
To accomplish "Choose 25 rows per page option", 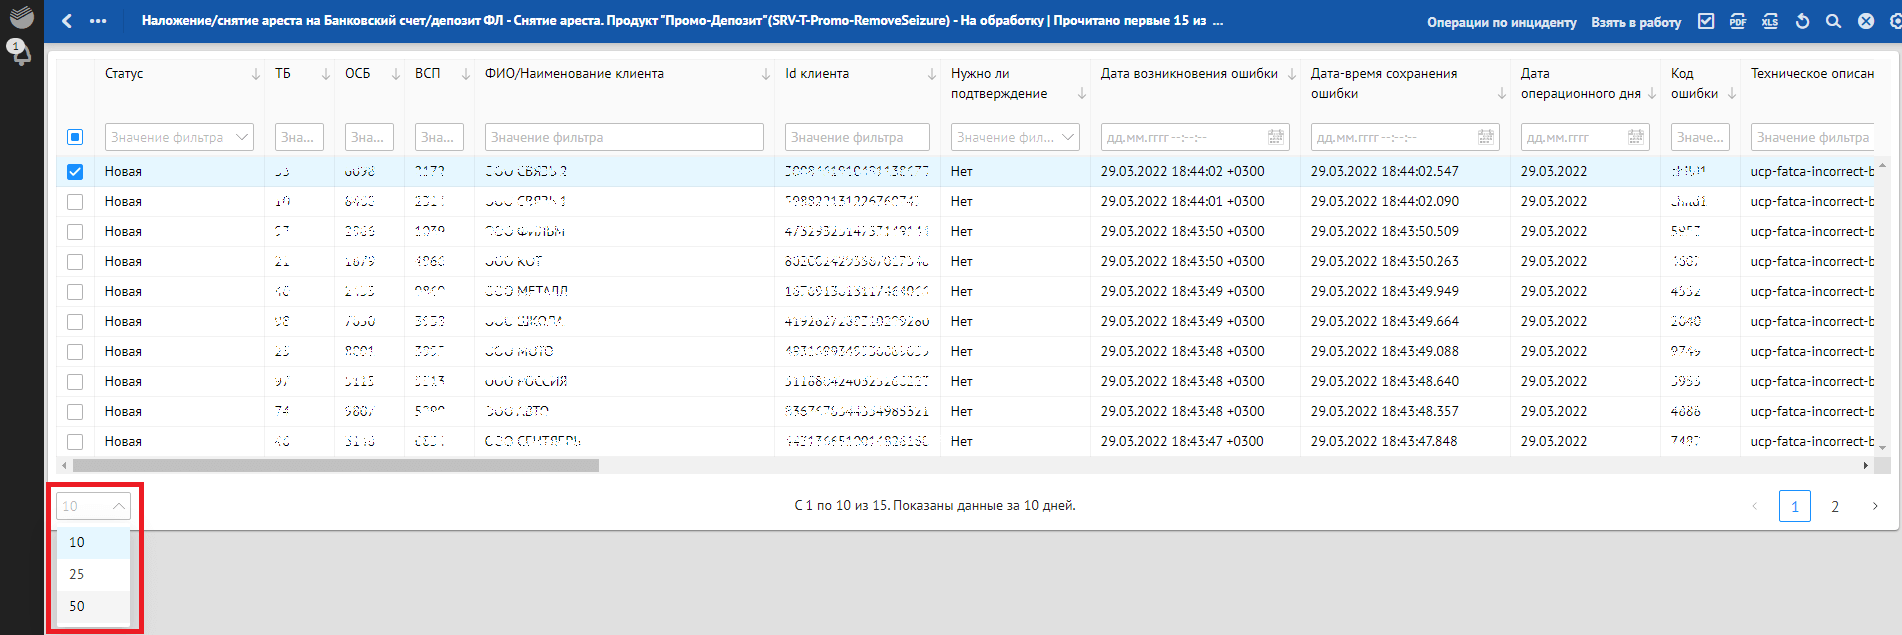I will [x=77, y=574].
